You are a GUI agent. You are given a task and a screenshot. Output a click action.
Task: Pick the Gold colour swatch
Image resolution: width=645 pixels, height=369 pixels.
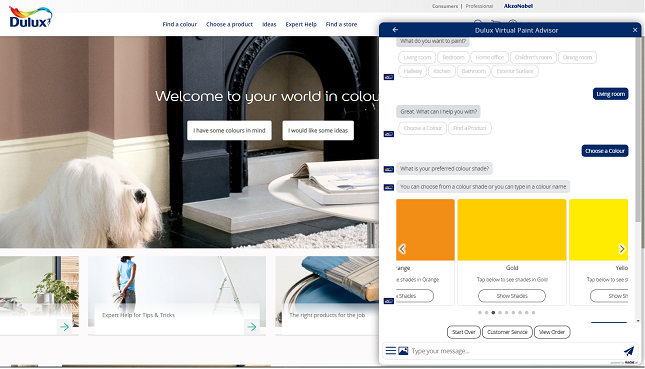[x=512, y=230]
